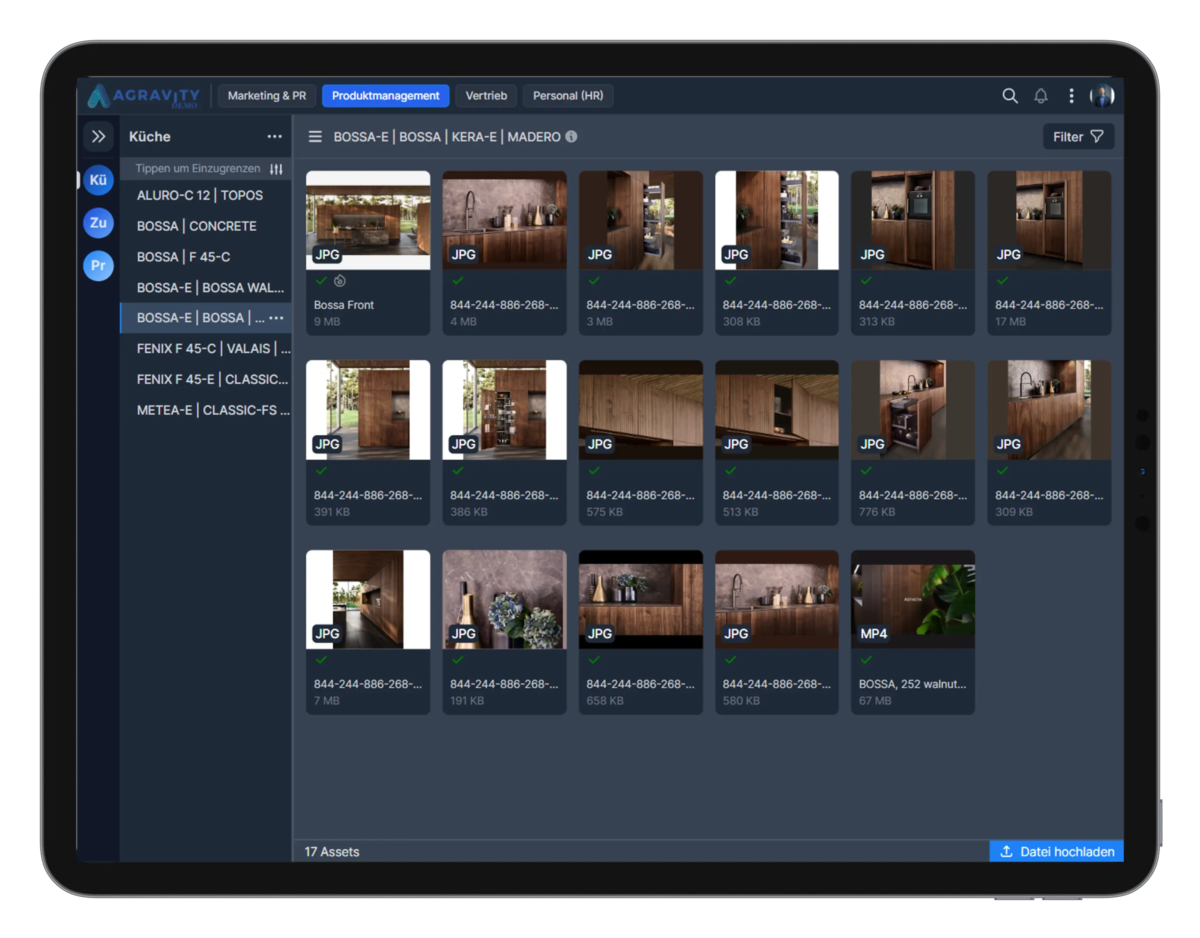The image size is (1200, 938).
Task: Open the Filter dropdown
Action: (1078, 136)
